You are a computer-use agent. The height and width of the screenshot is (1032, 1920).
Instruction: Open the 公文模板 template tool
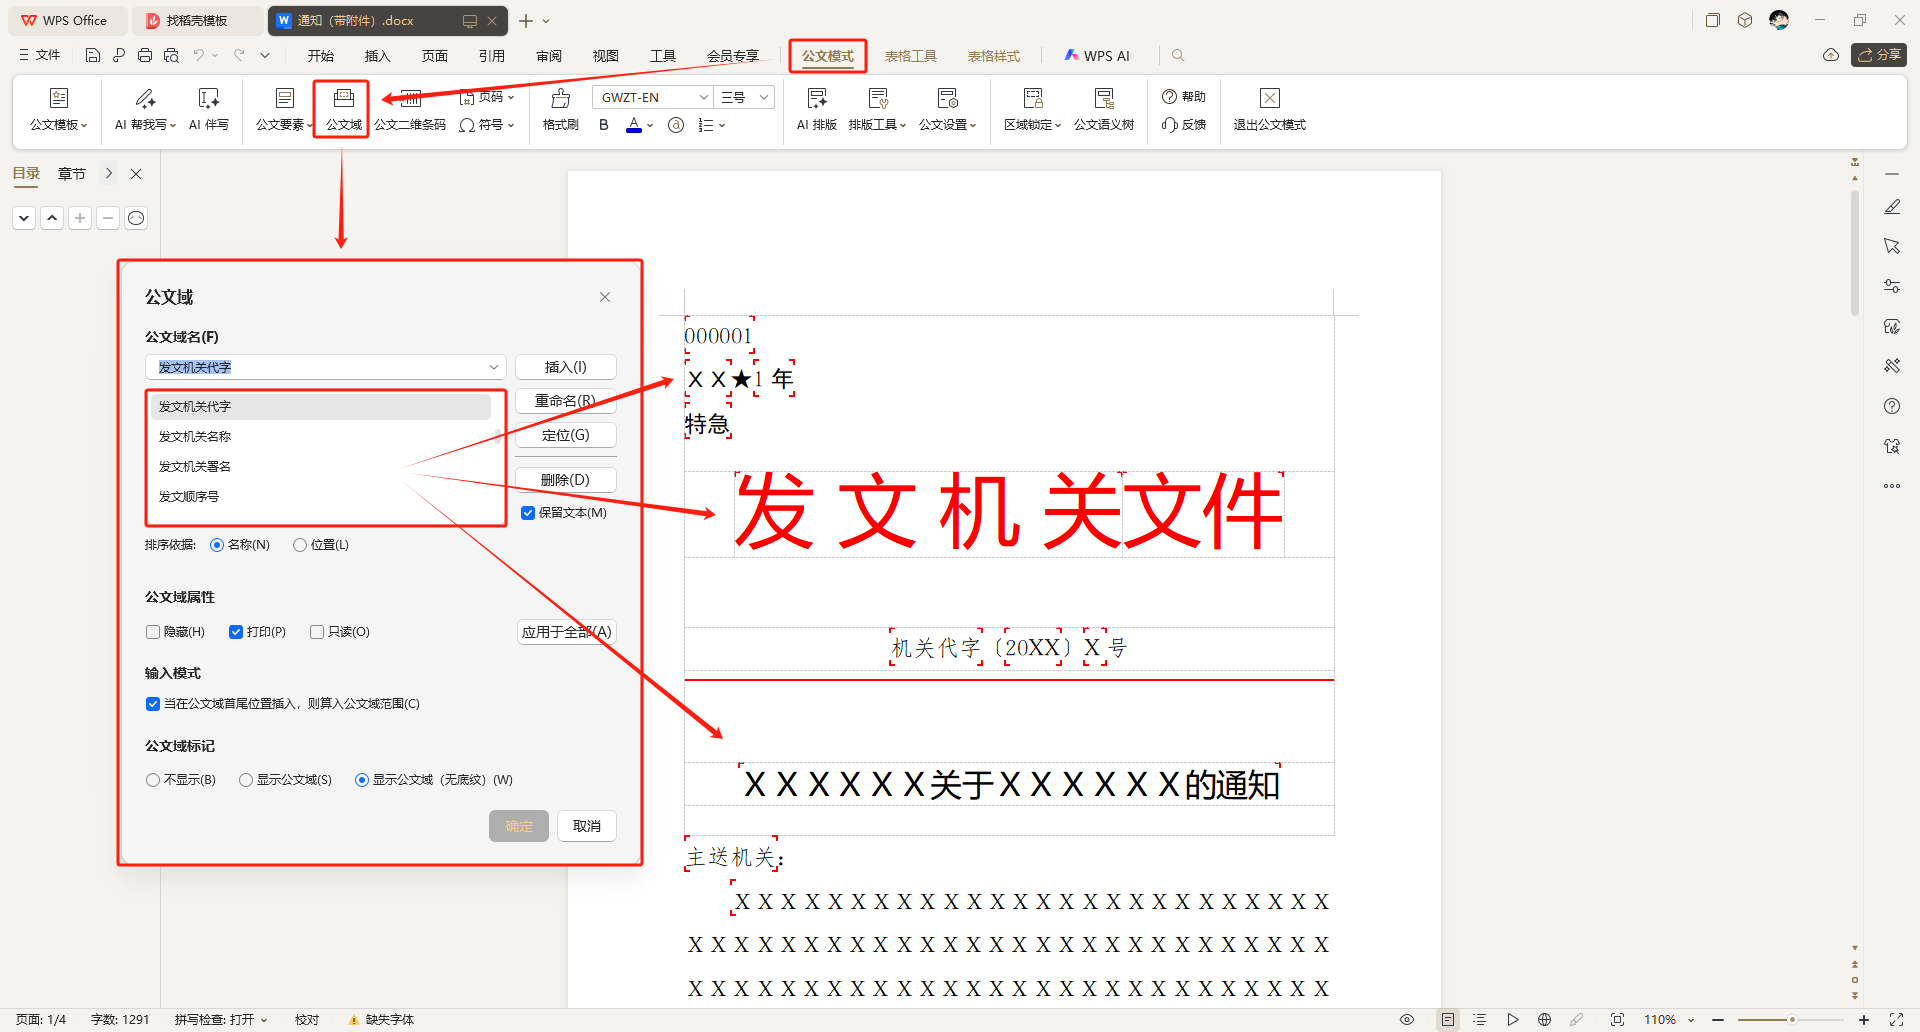58,108
